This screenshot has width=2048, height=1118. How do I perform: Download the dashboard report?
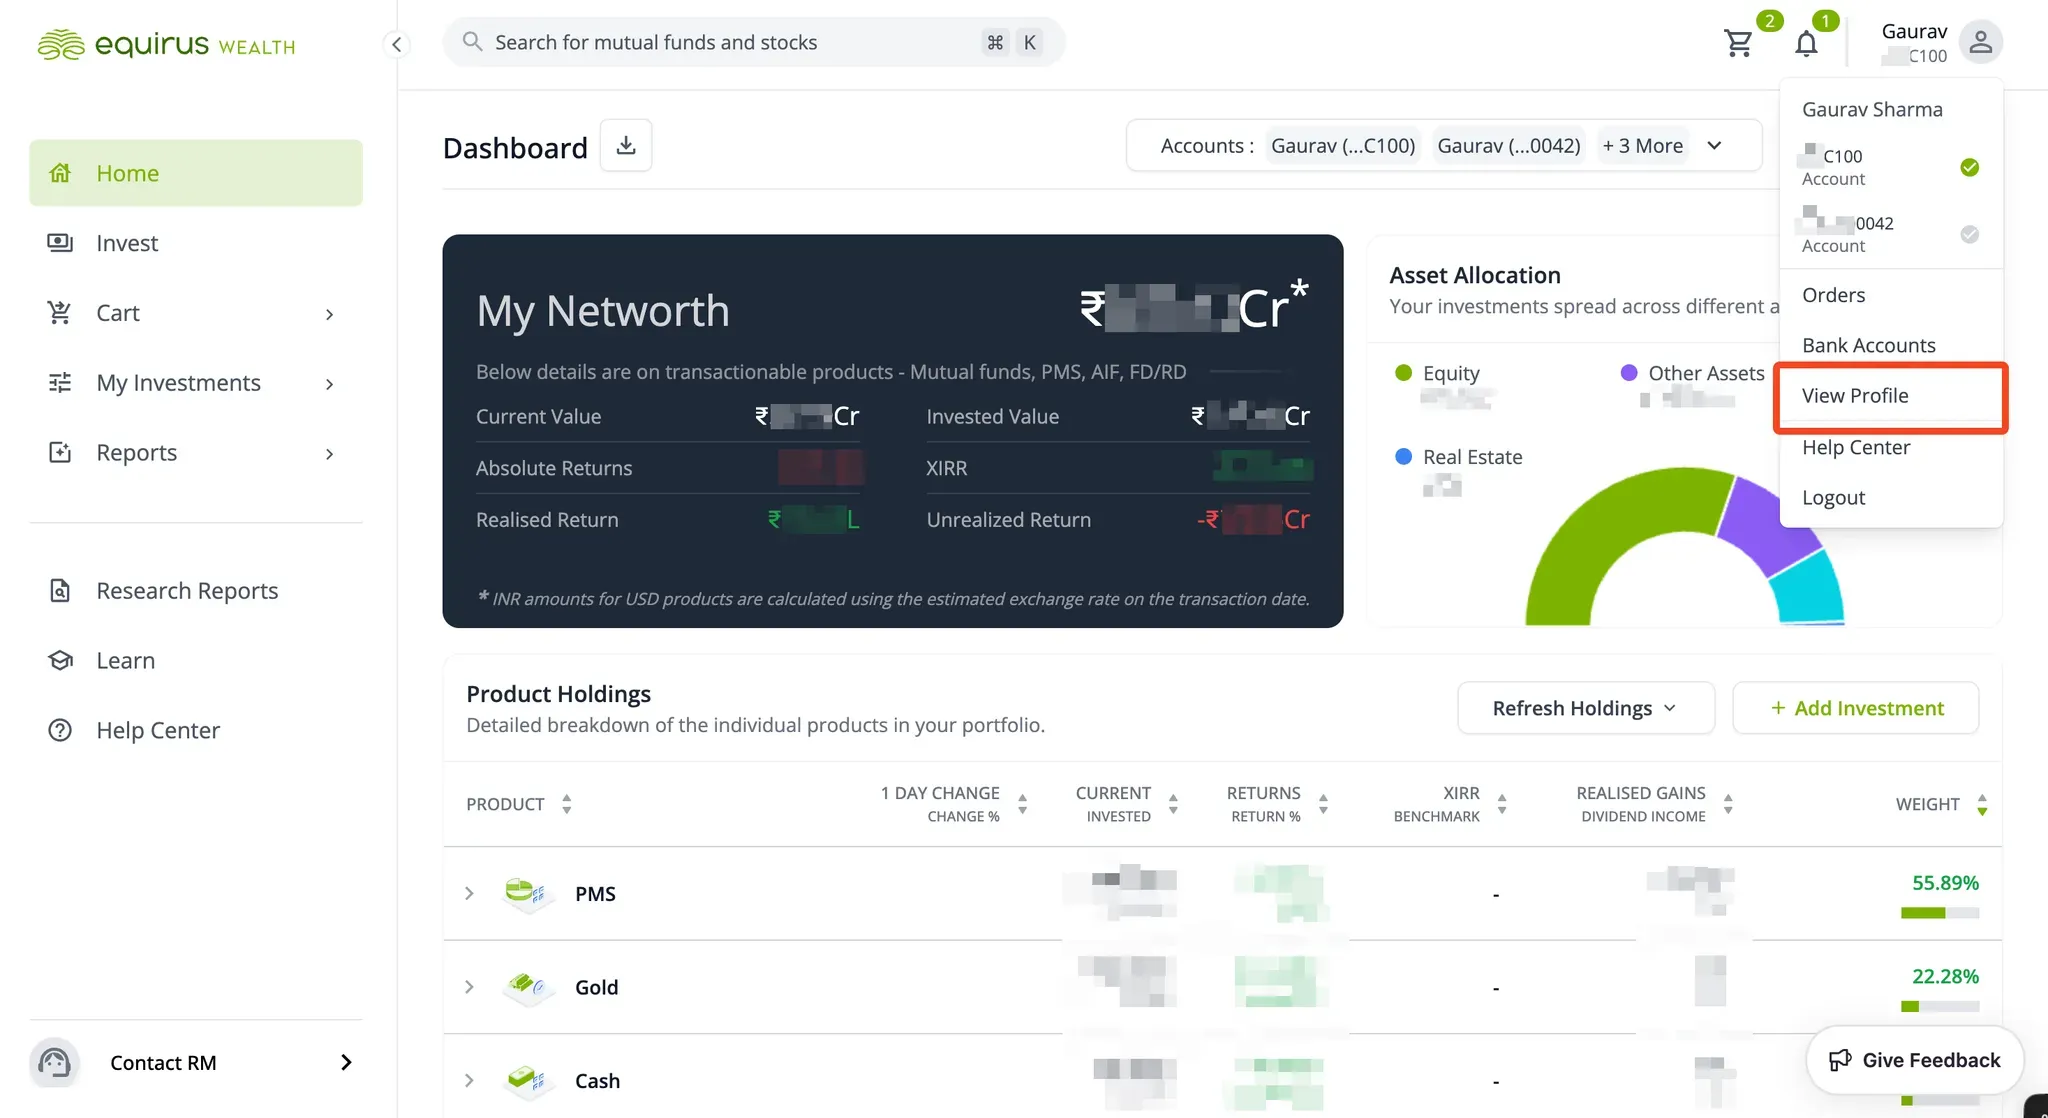click(x=626, y=145)
